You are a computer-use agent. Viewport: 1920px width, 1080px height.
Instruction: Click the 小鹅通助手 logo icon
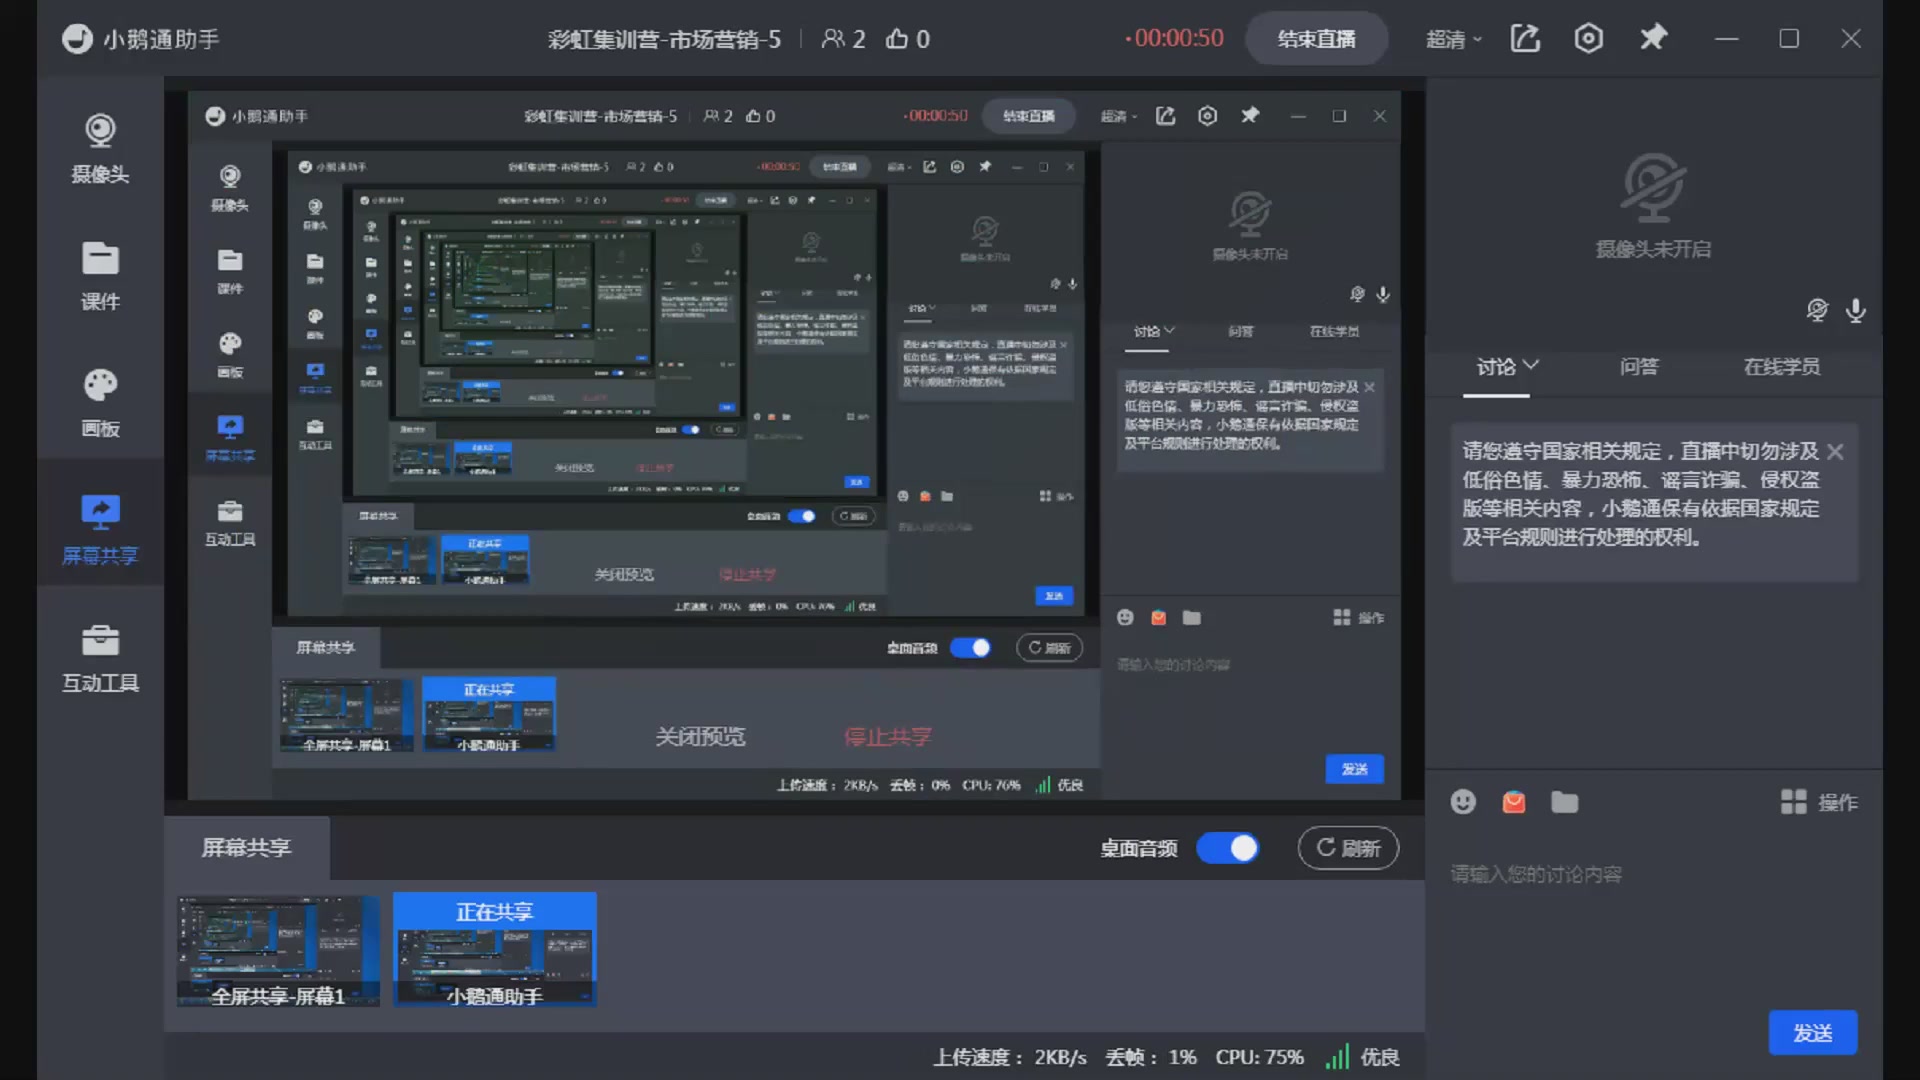tap(77, 39)
